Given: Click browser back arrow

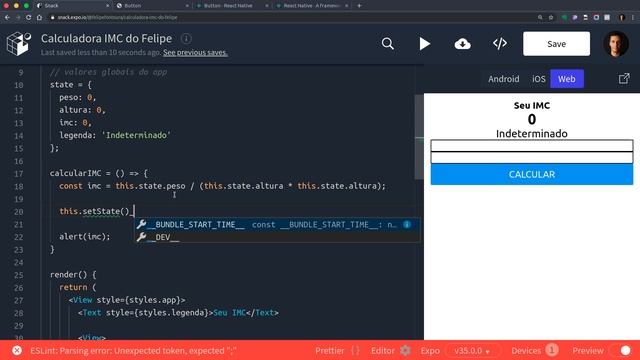Looking at the screenshot, I should 7,18.
